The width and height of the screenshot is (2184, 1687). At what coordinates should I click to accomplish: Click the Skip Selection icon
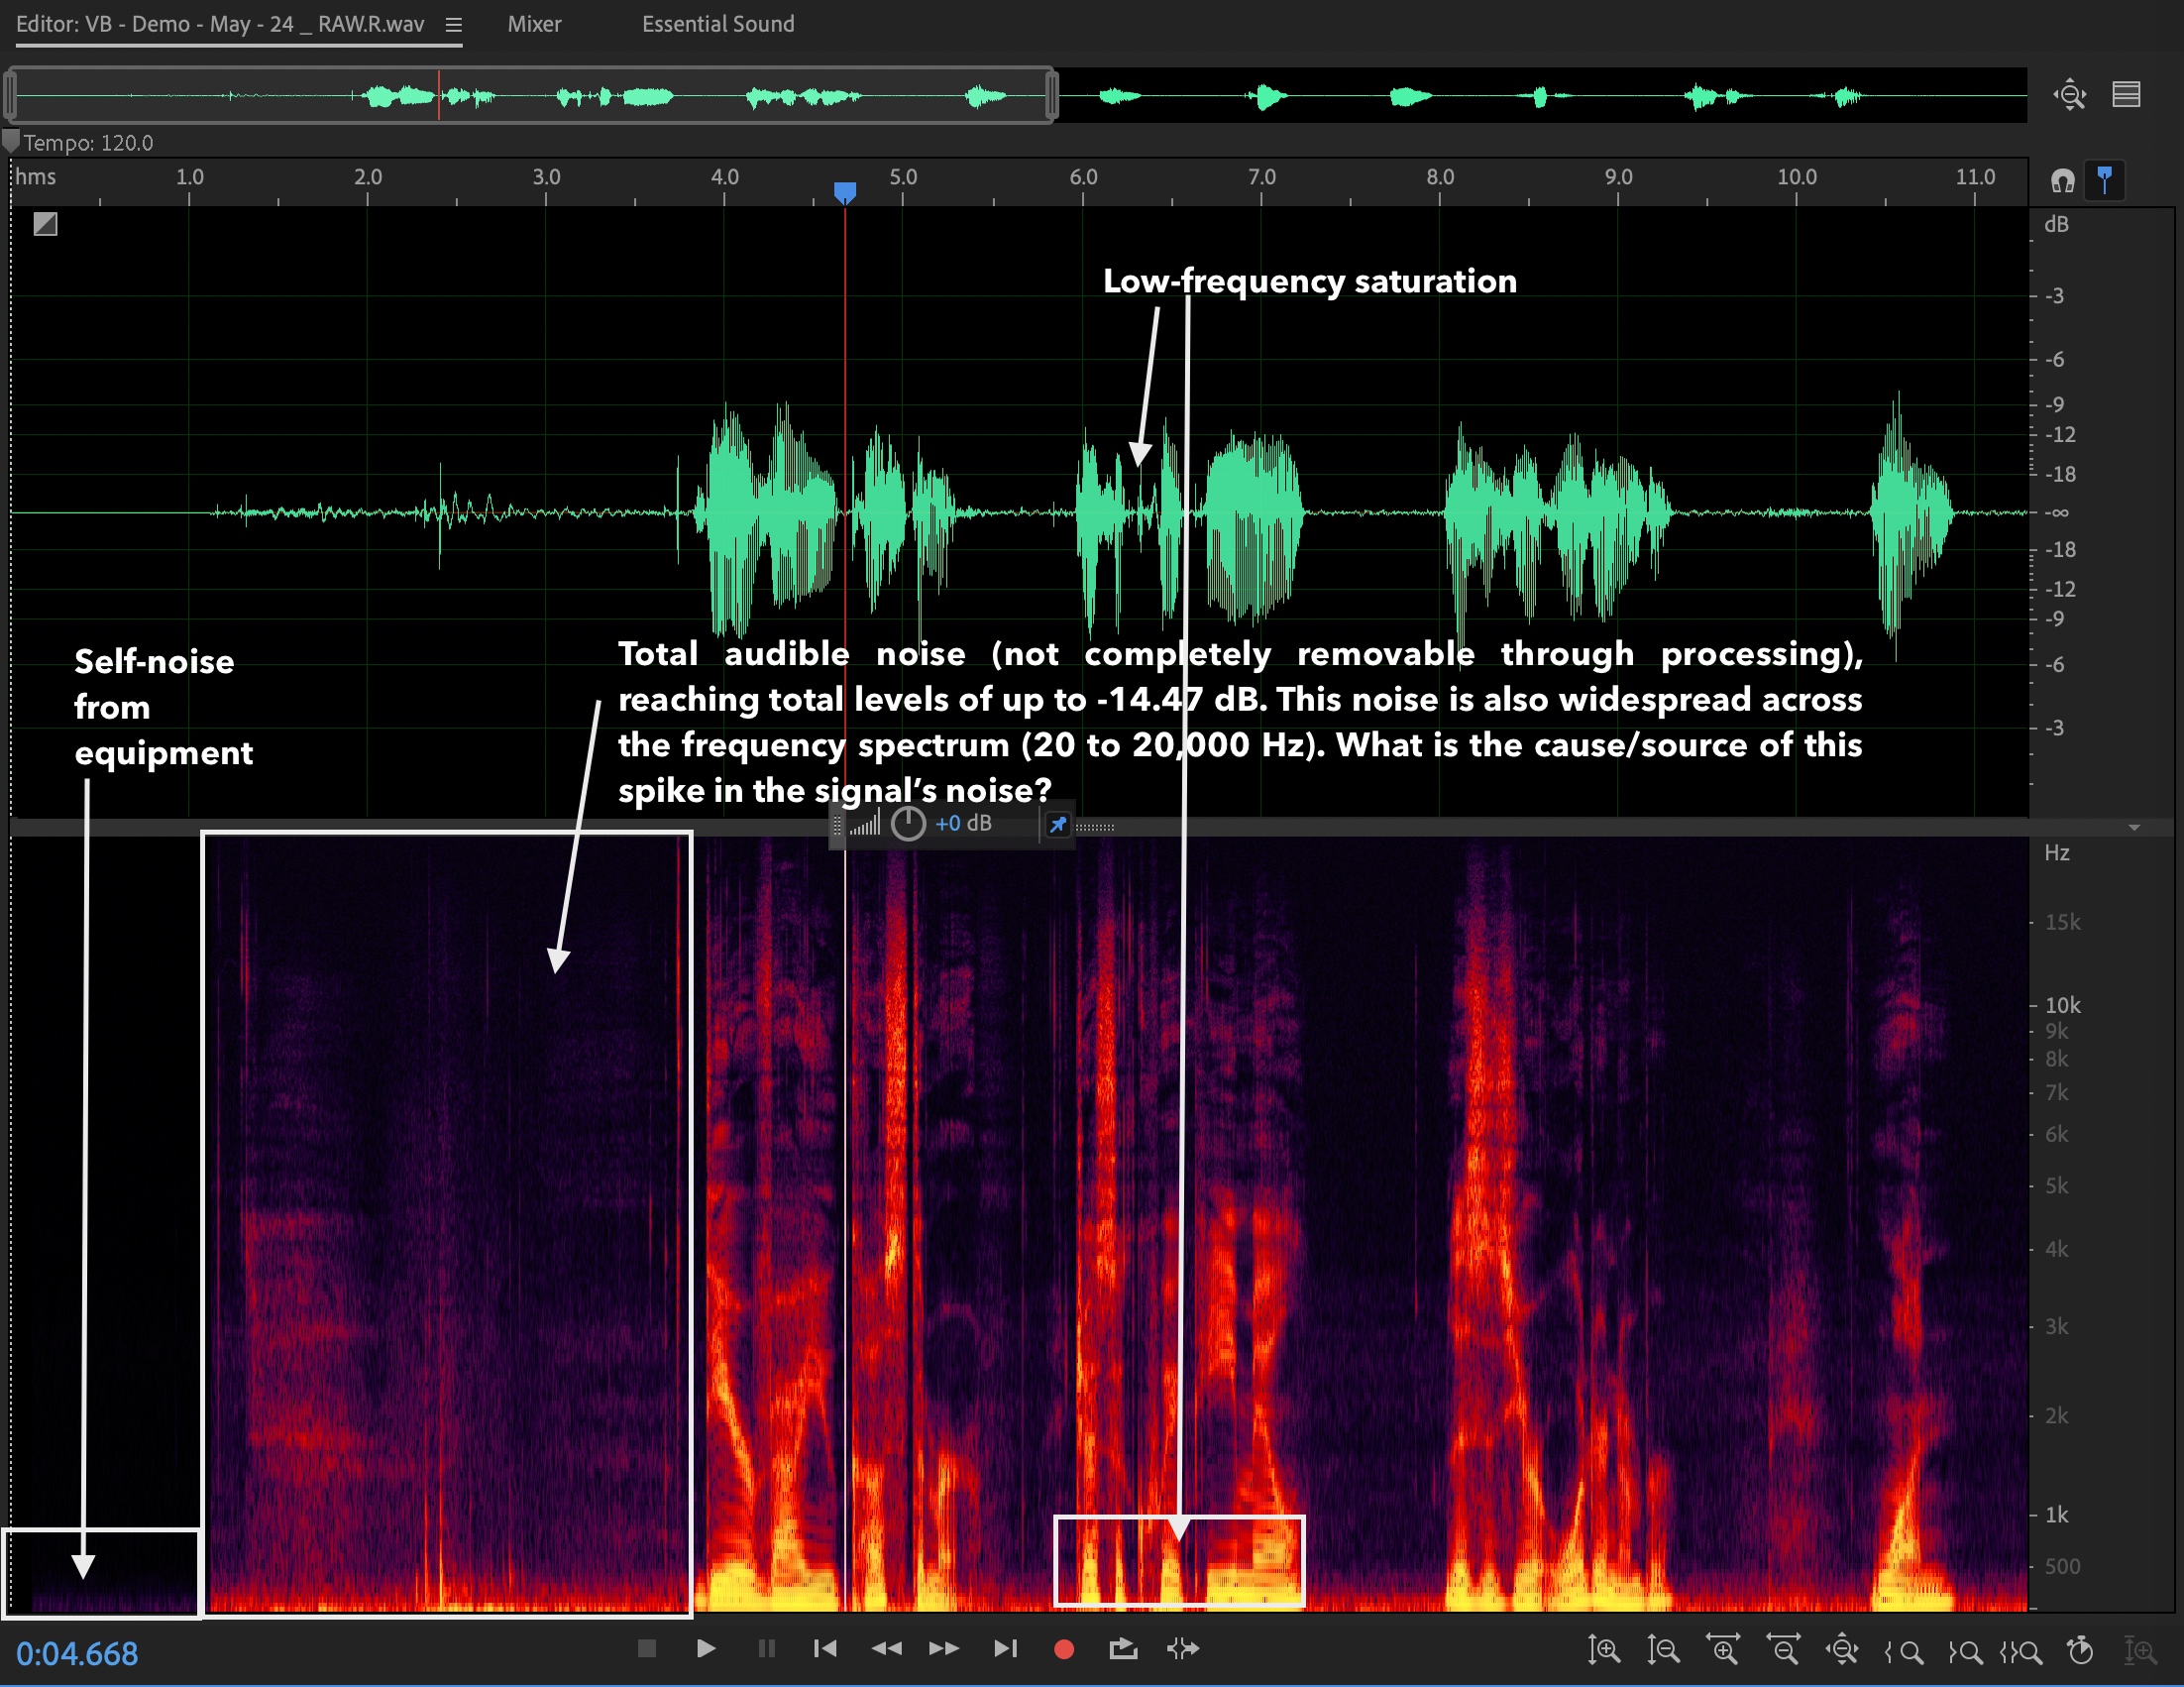(1183, 1648)
